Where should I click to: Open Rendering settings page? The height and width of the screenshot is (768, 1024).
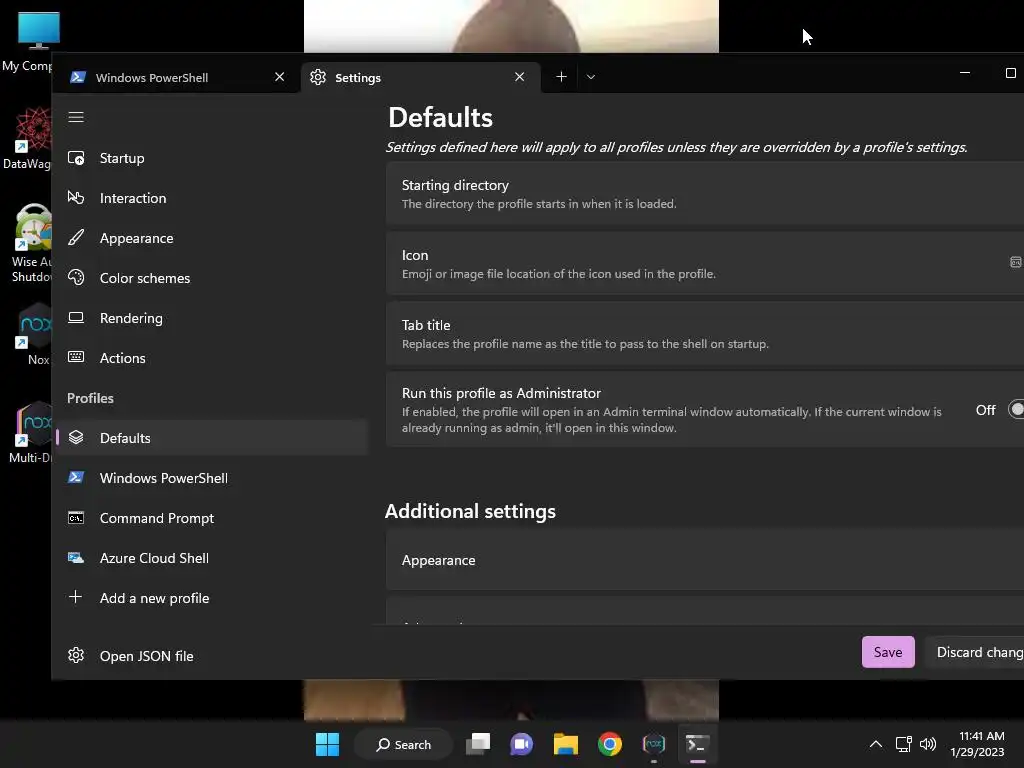coord(212,318)
